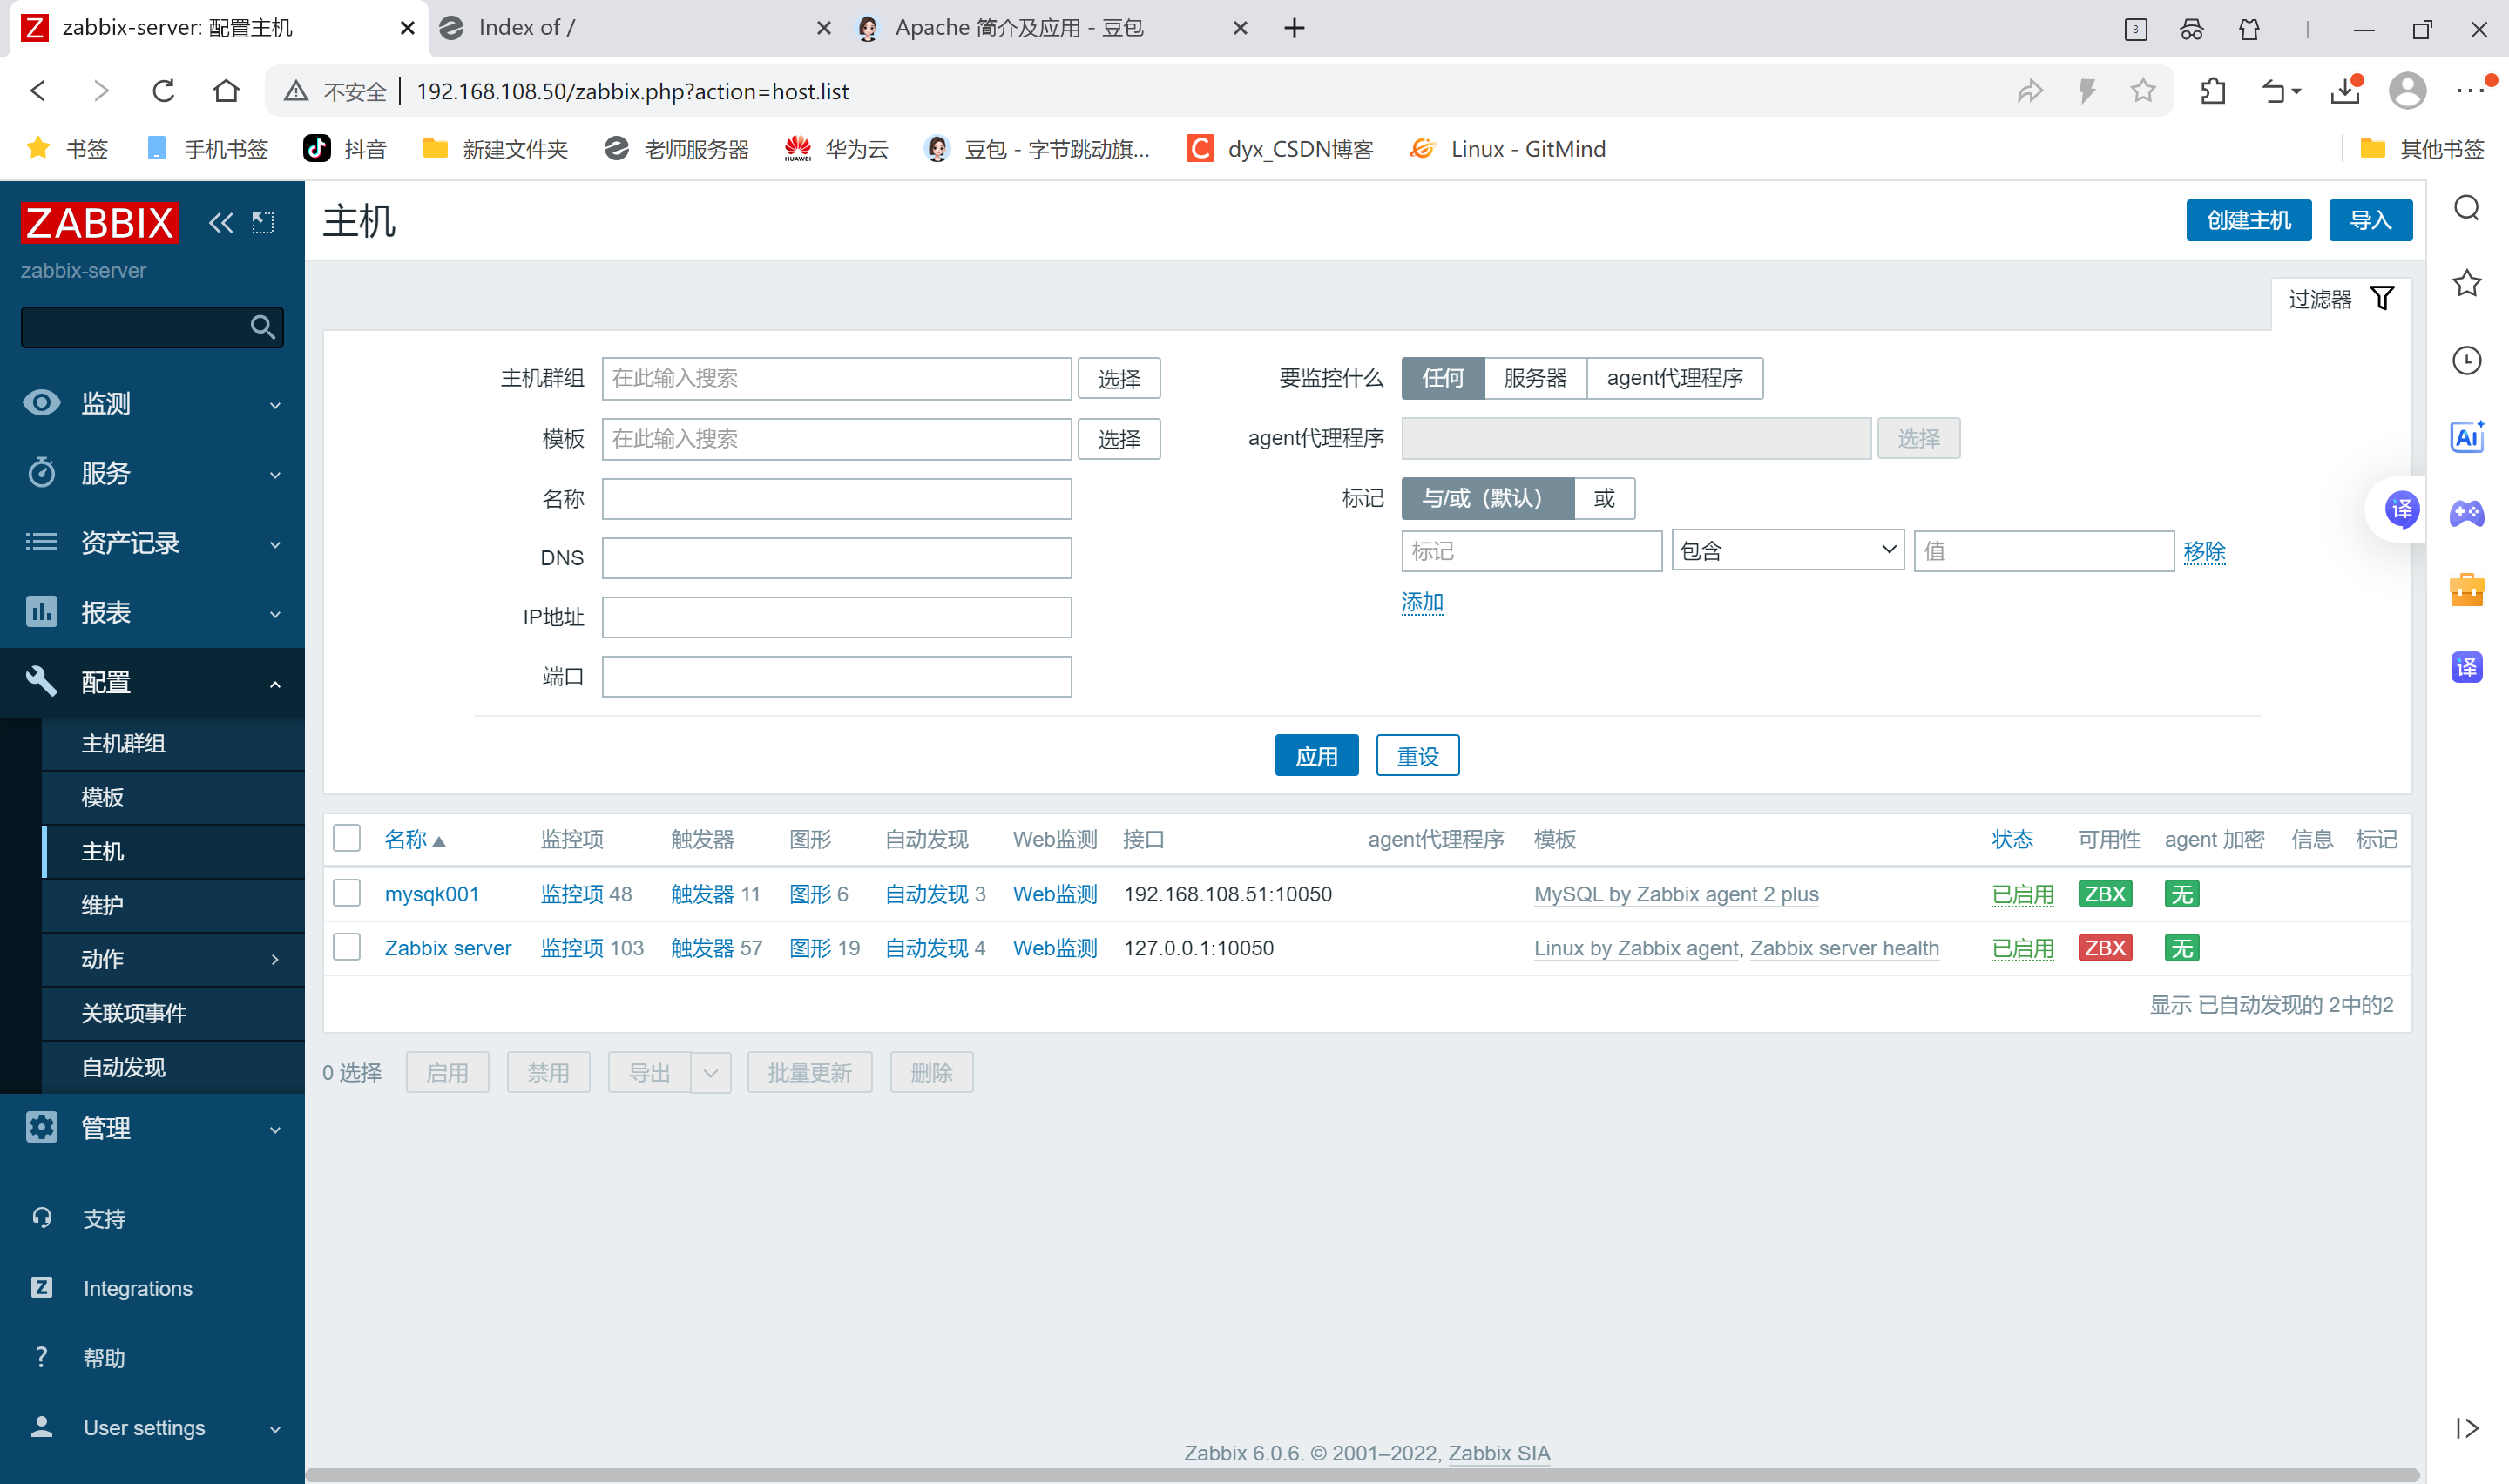Open 主机群组 in the configuration submenu

click(x=123, y=743)
